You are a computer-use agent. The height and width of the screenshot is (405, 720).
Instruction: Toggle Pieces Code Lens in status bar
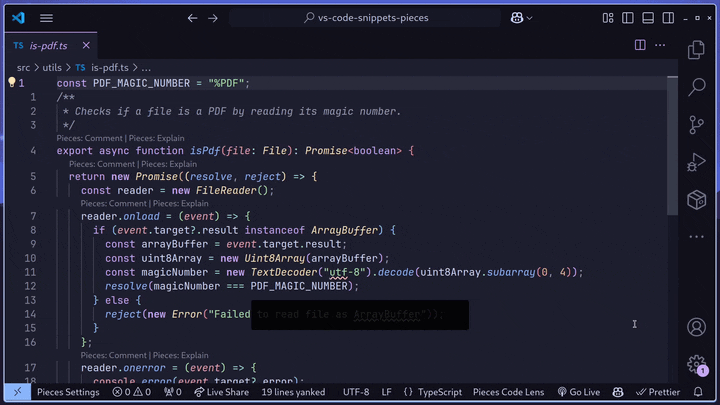(x=508, y=392)
